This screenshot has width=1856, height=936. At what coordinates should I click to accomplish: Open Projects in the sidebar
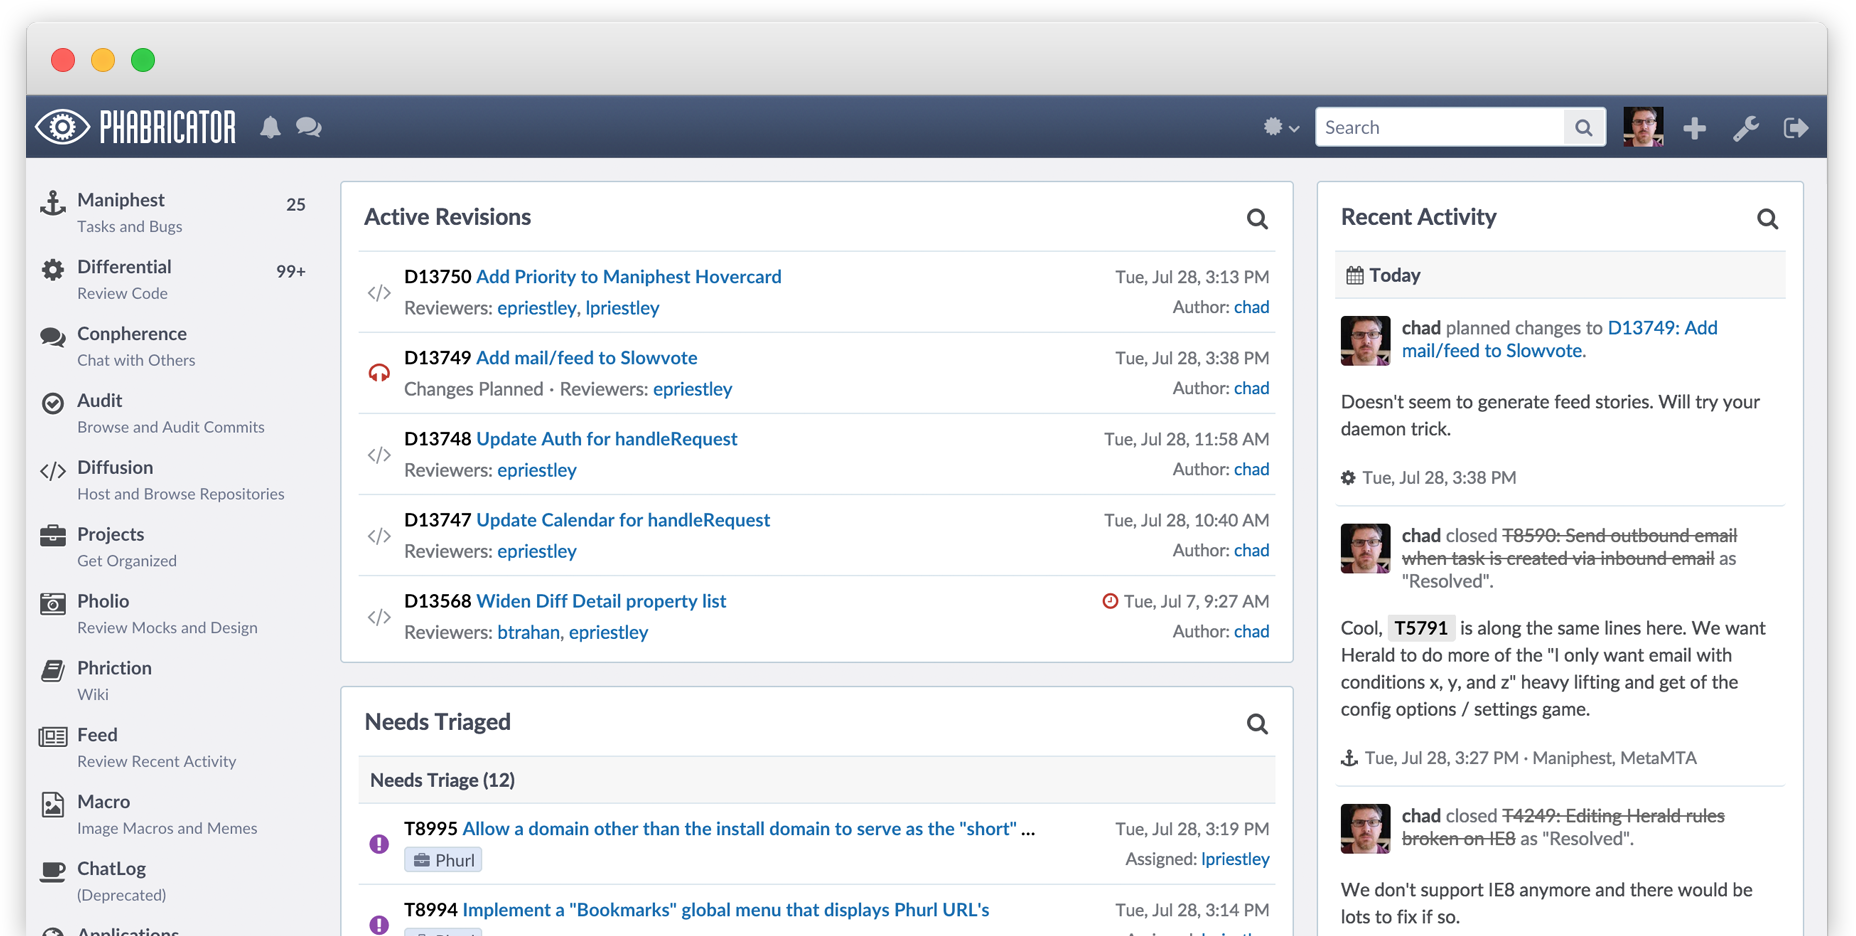coord(173,547)
